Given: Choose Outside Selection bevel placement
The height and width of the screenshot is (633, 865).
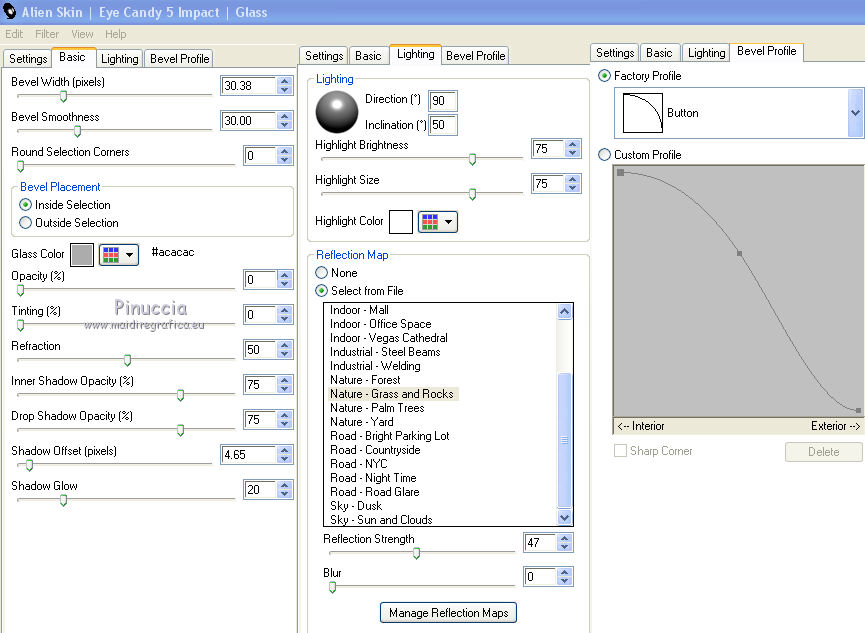Looking at the screenshot, I should tap(26, 223).
